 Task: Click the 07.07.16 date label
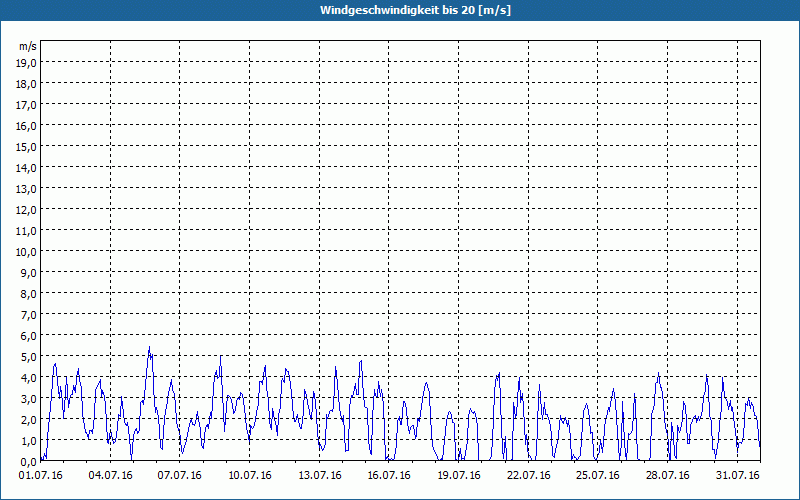180,476
